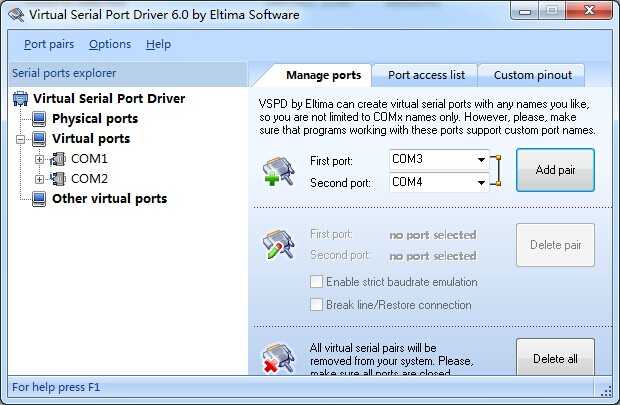Open the First port COM3 dropdown arrow
The width and height of the screenshot is (620, 405).
(481, 160)
